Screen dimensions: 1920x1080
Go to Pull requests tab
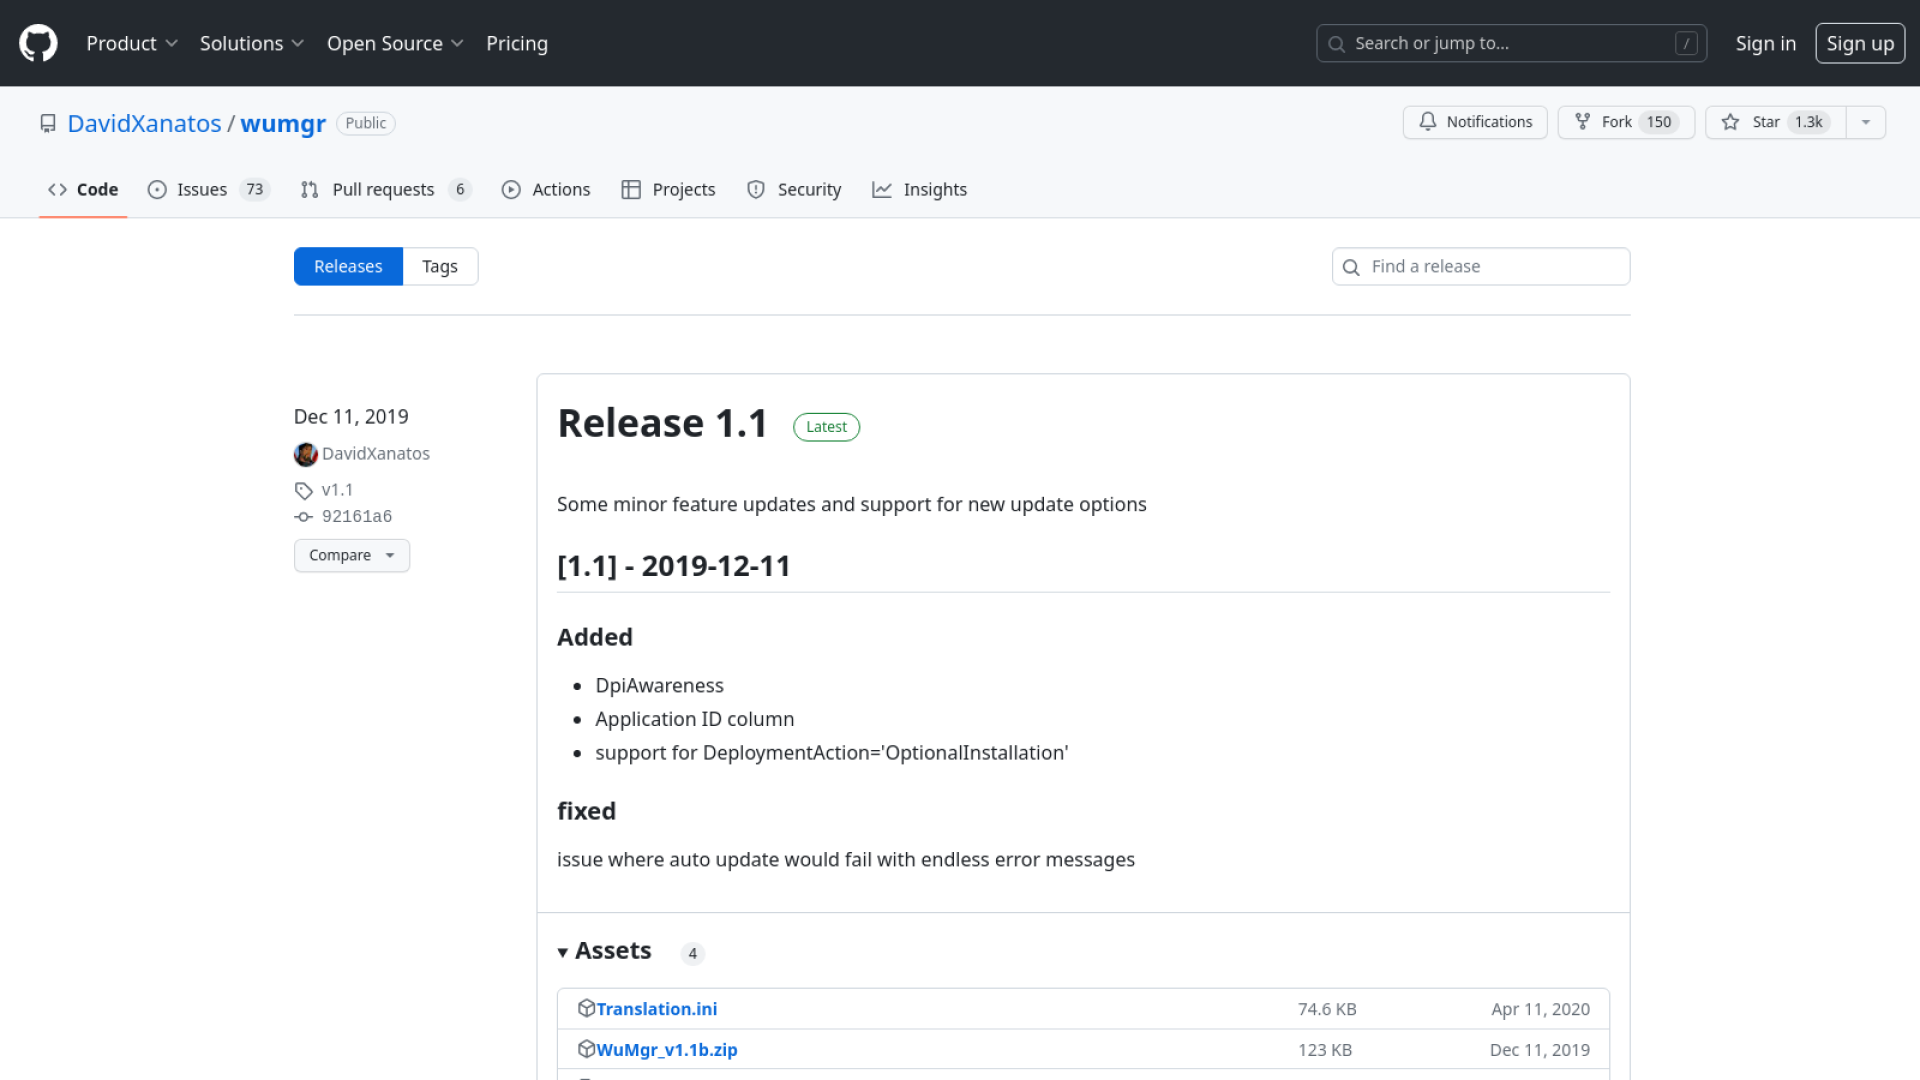click(383, 190)
